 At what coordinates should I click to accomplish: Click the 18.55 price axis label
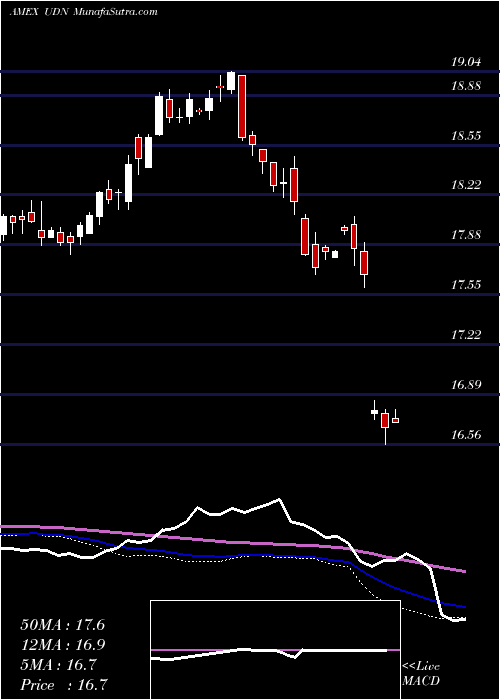point(466,136)
